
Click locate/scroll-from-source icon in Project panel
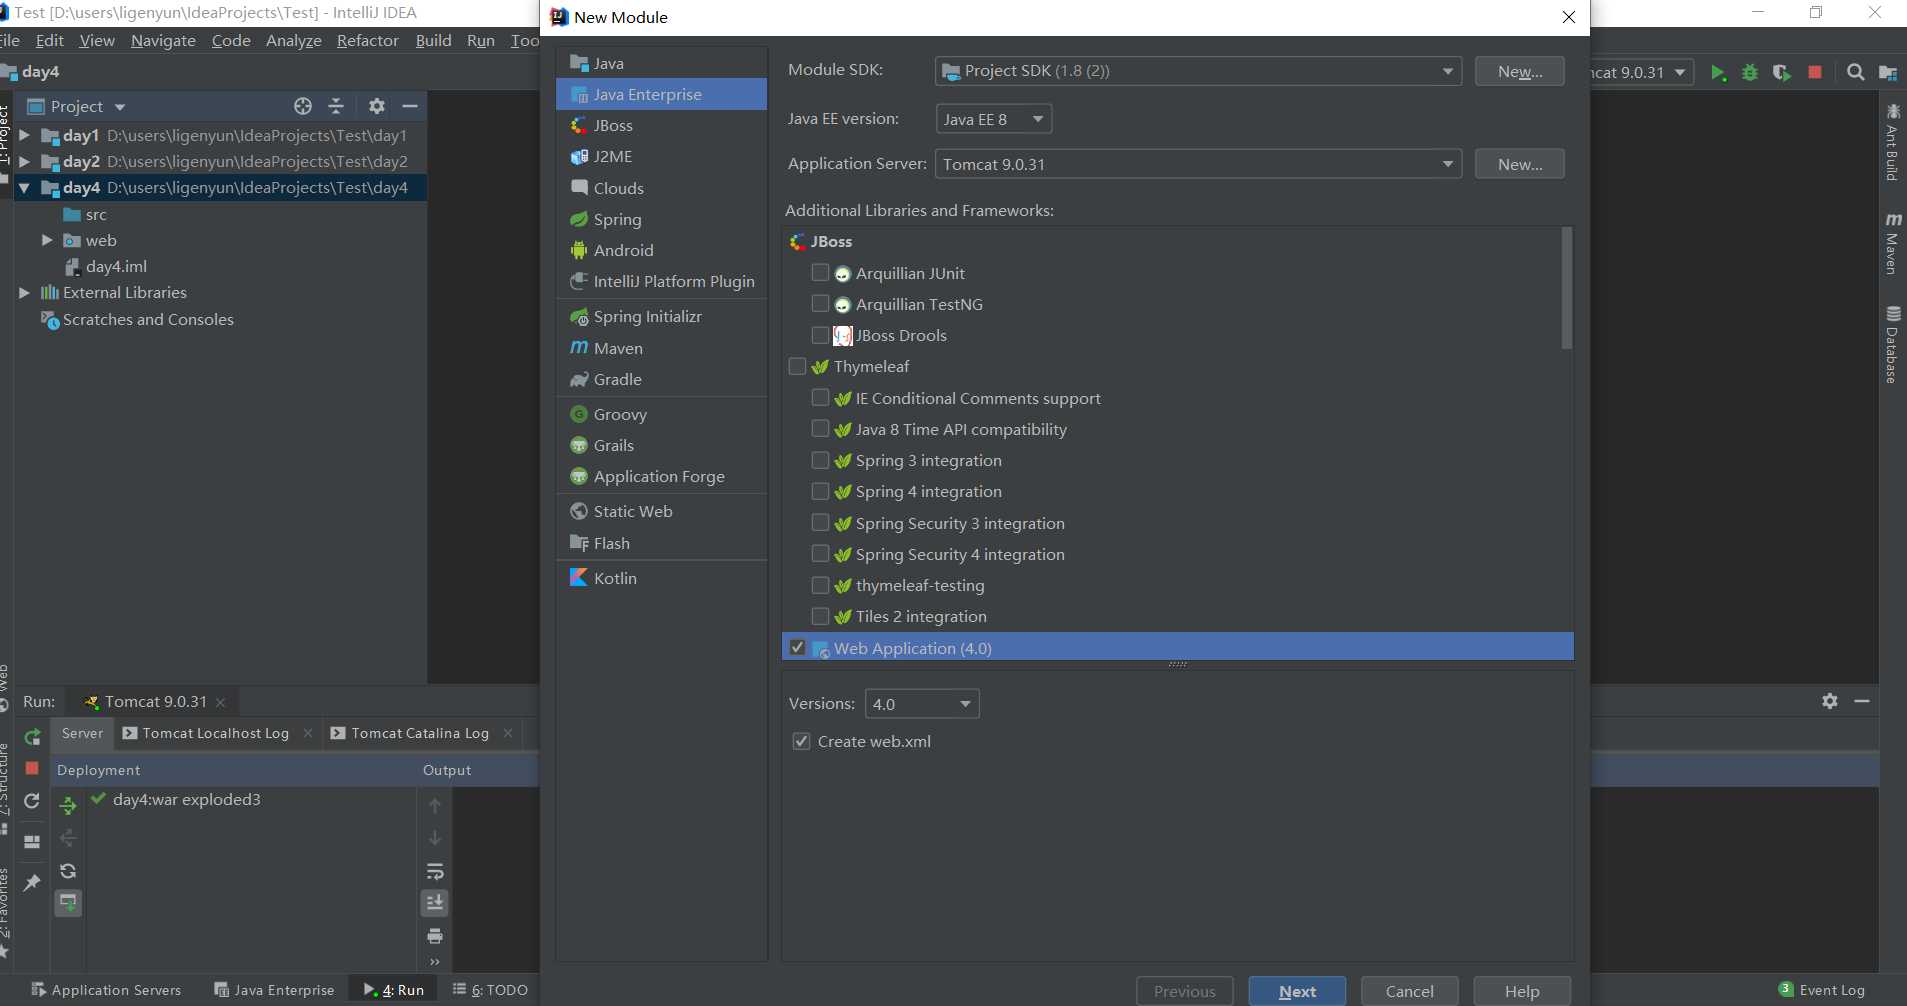click(303, 106)
